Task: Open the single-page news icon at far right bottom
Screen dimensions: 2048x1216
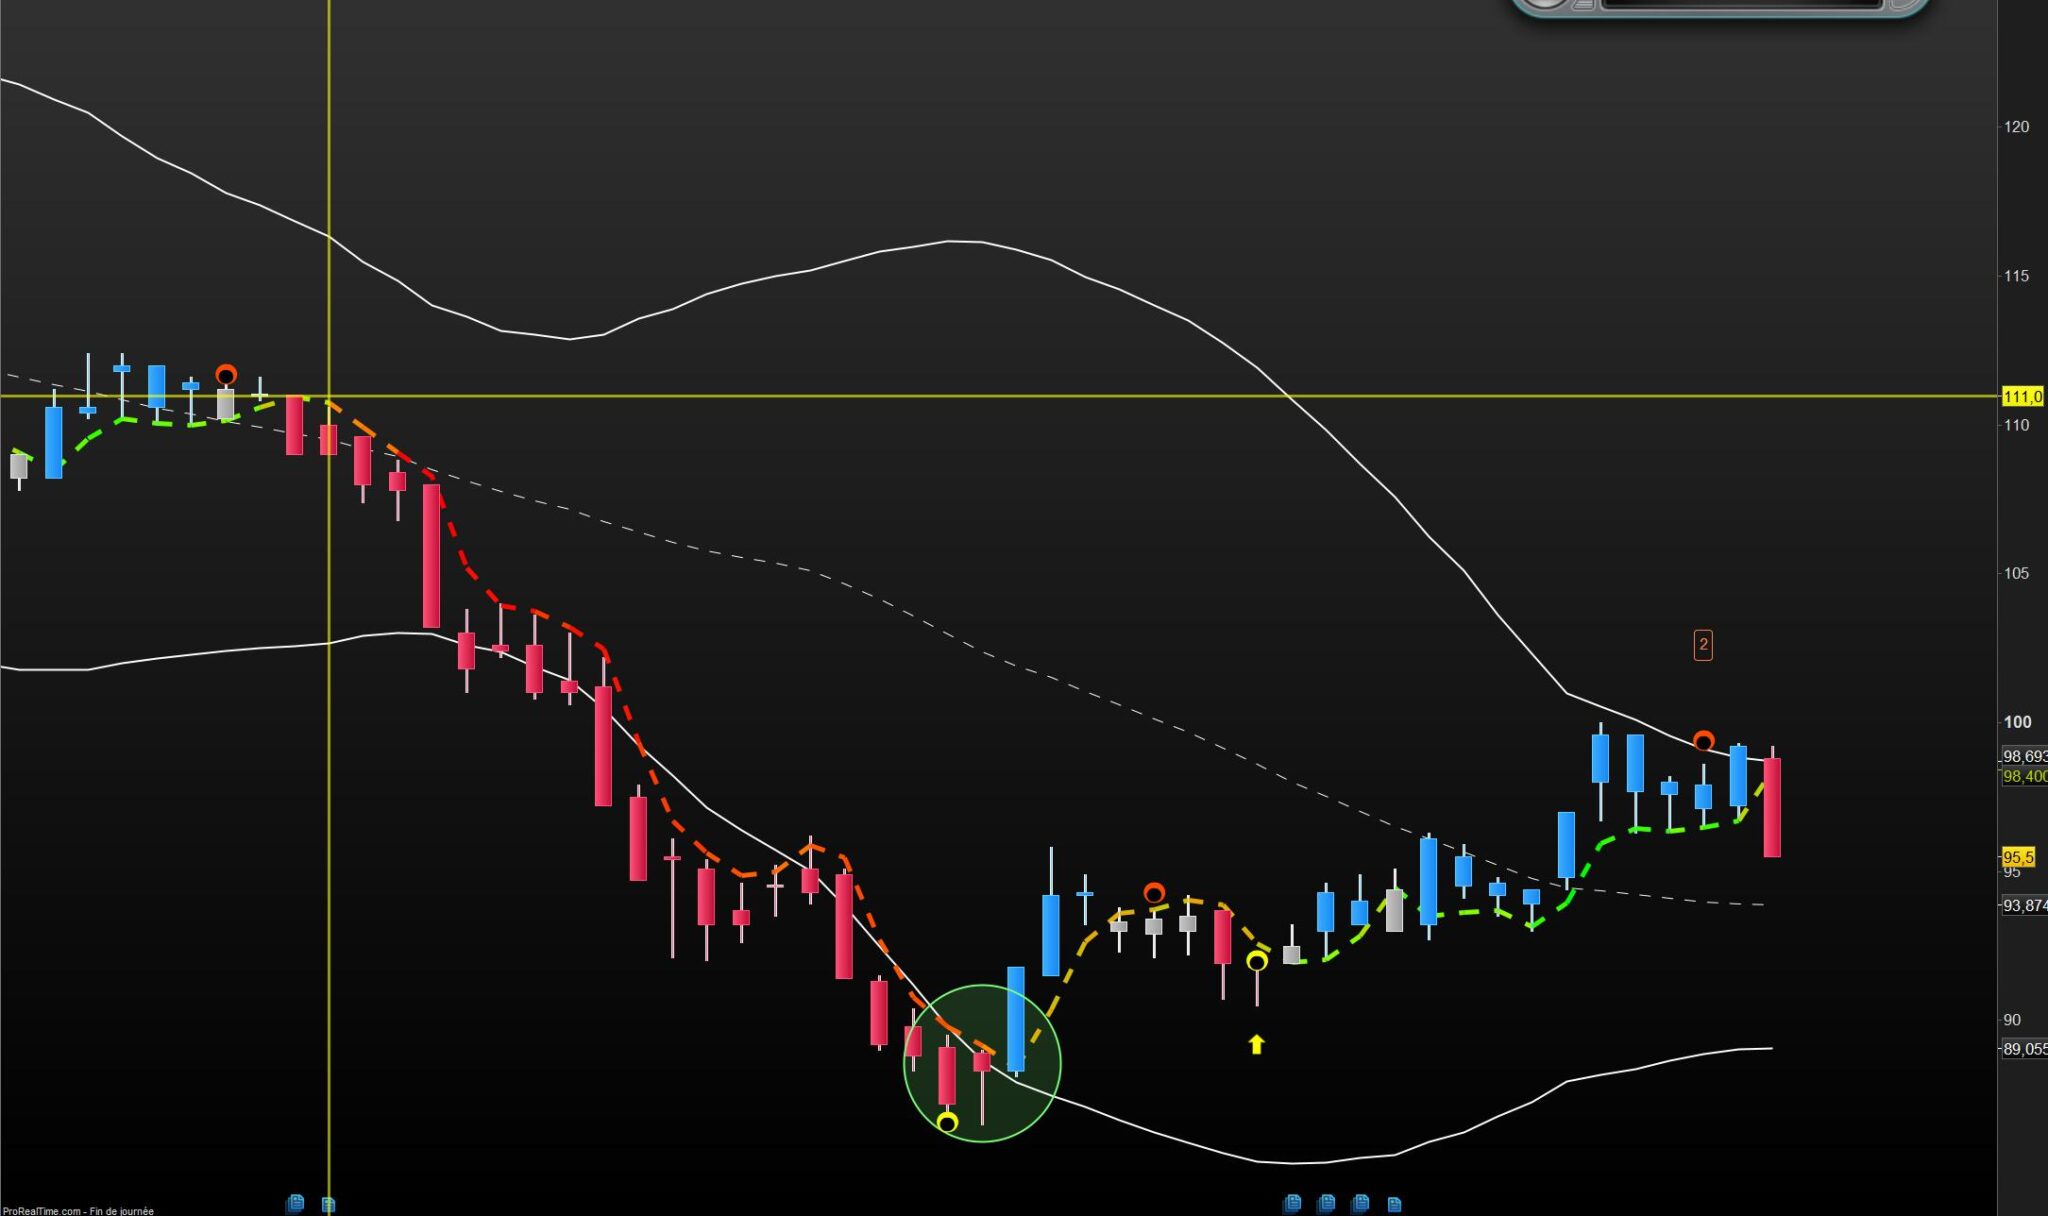Action: coord(1394,1204)
